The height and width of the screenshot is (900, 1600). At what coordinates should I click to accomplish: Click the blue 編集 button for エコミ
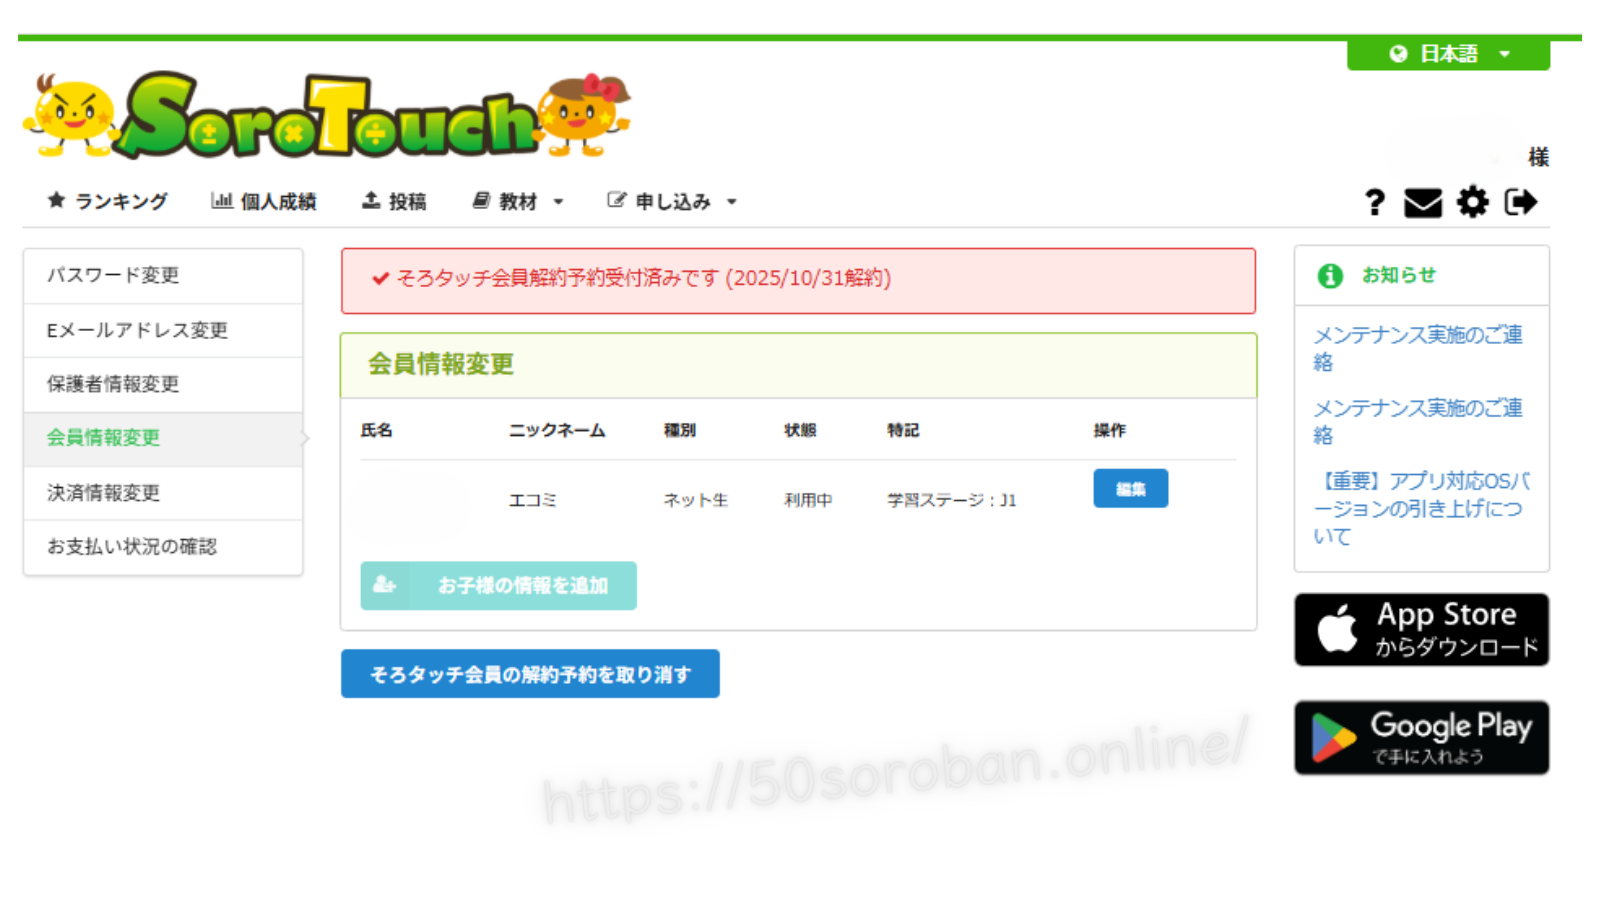point(1130,489)
